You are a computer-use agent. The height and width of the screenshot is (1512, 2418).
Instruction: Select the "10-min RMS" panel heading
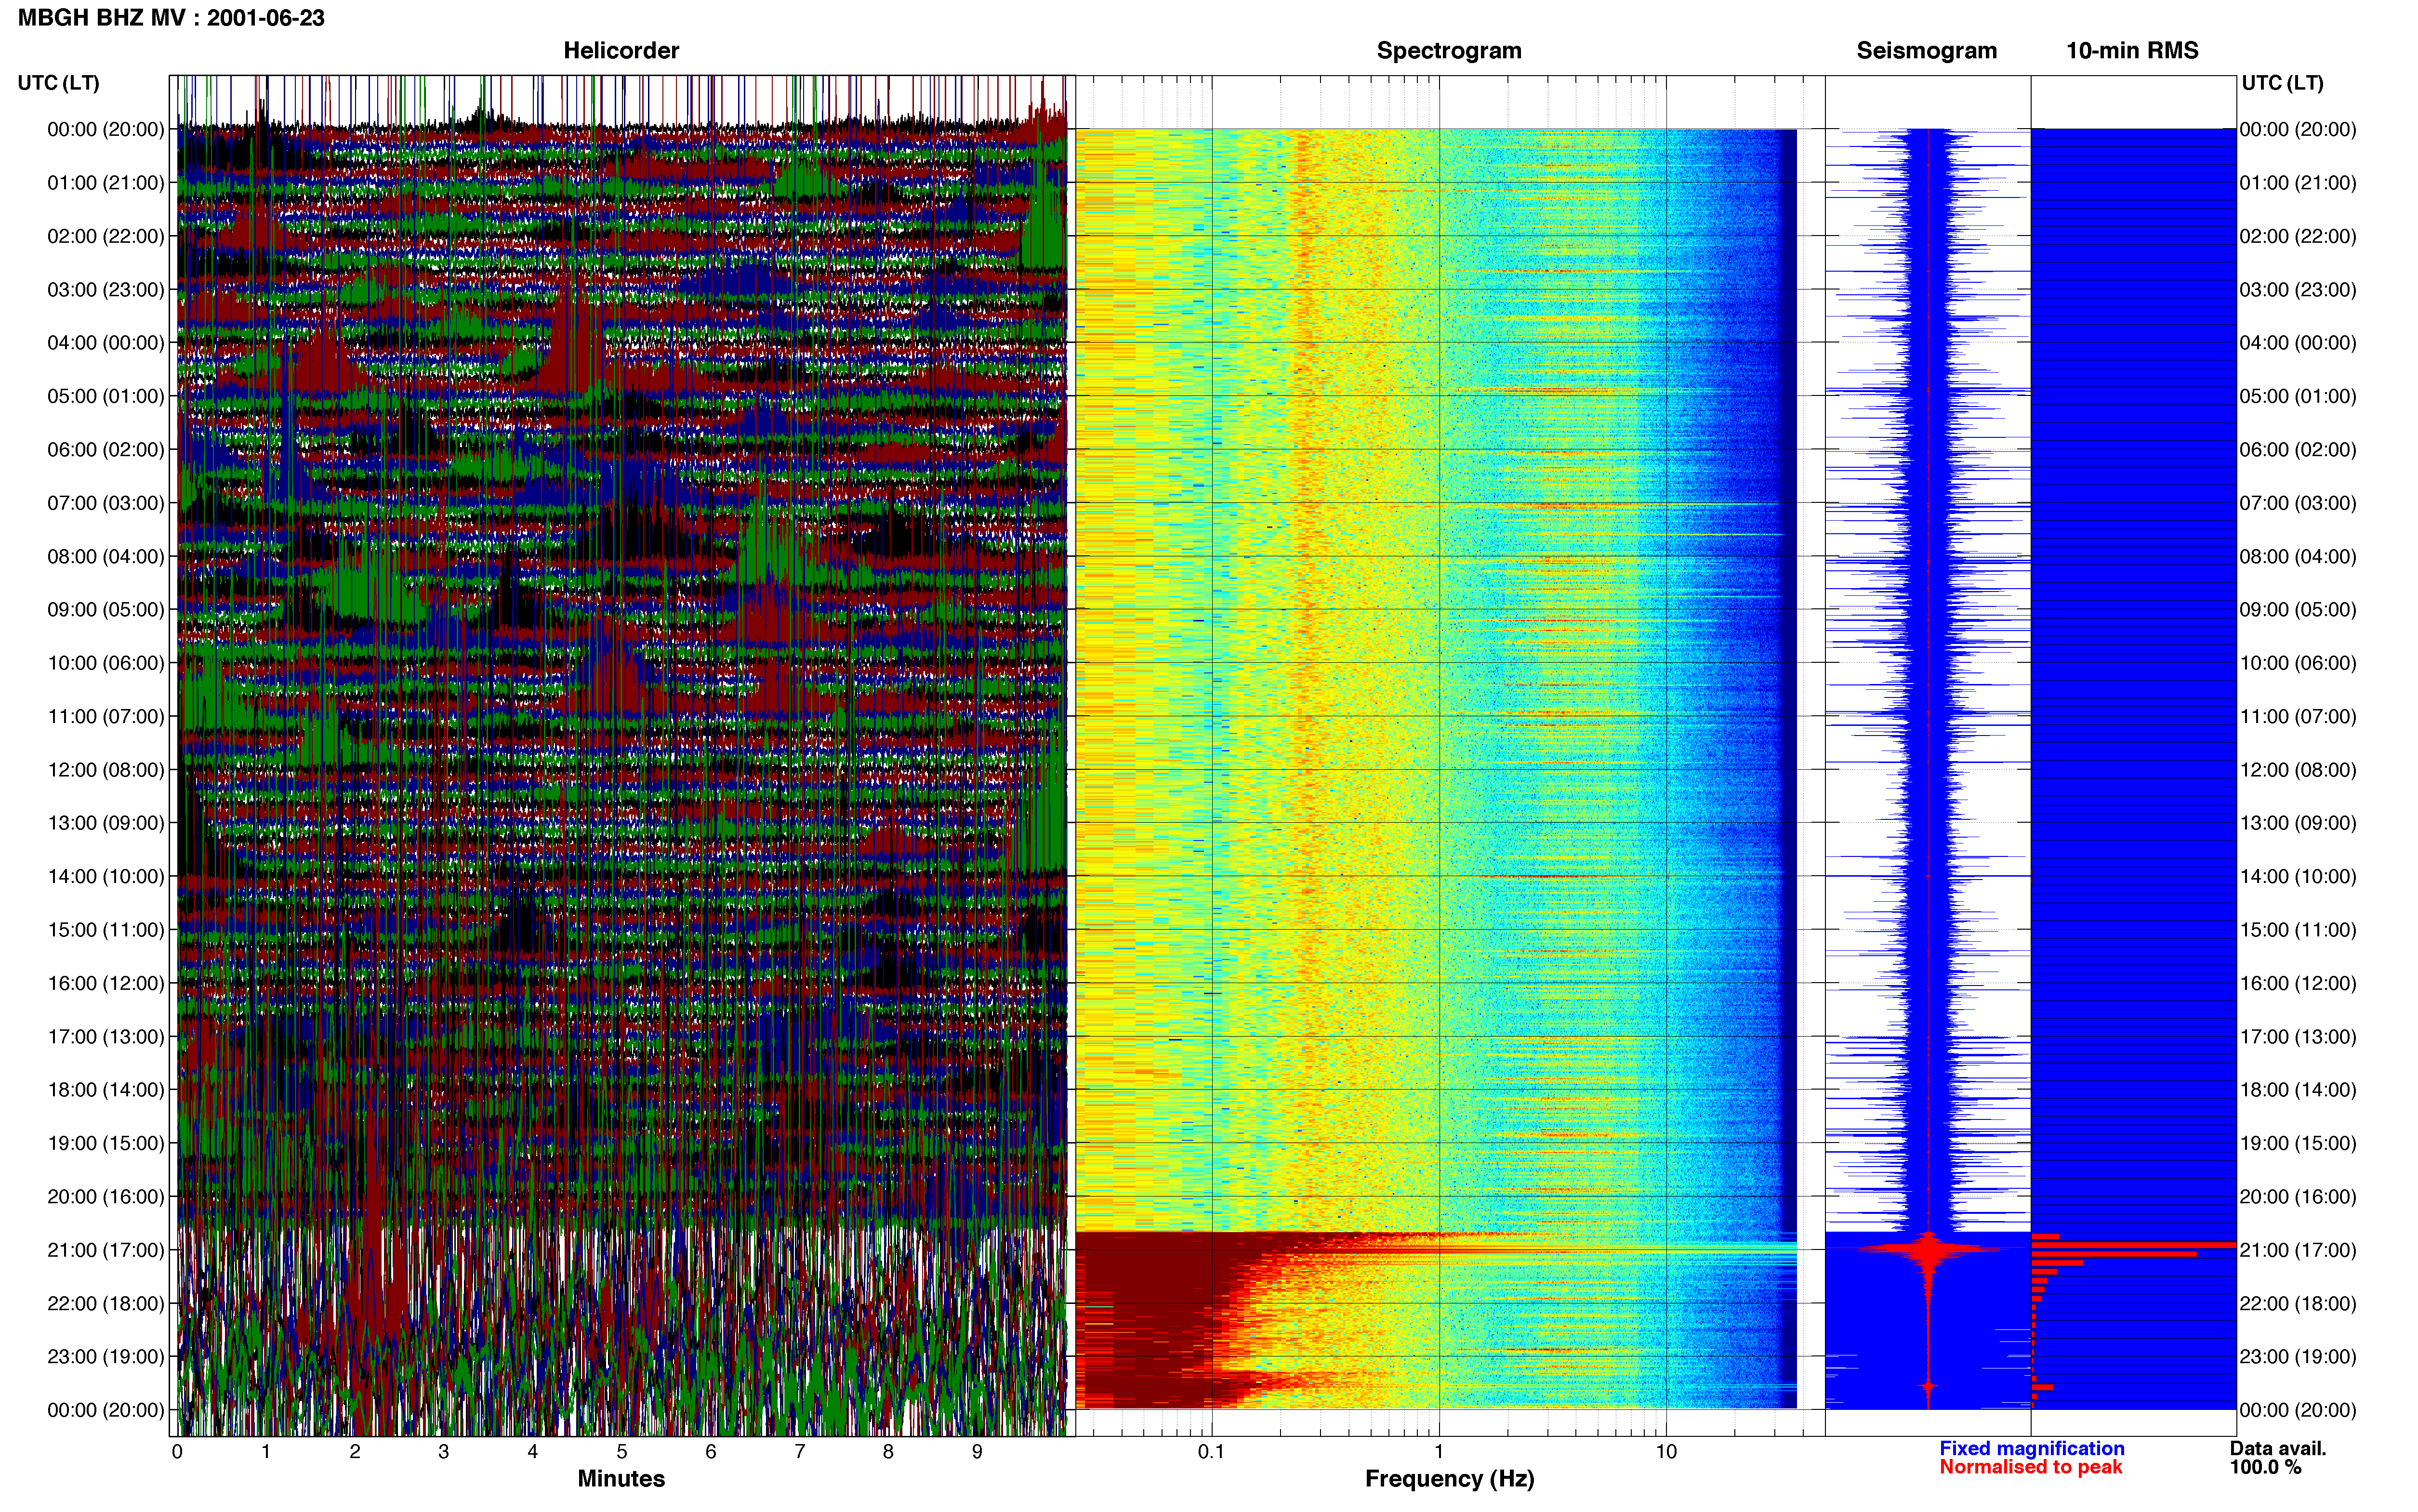click(2132, 51)
